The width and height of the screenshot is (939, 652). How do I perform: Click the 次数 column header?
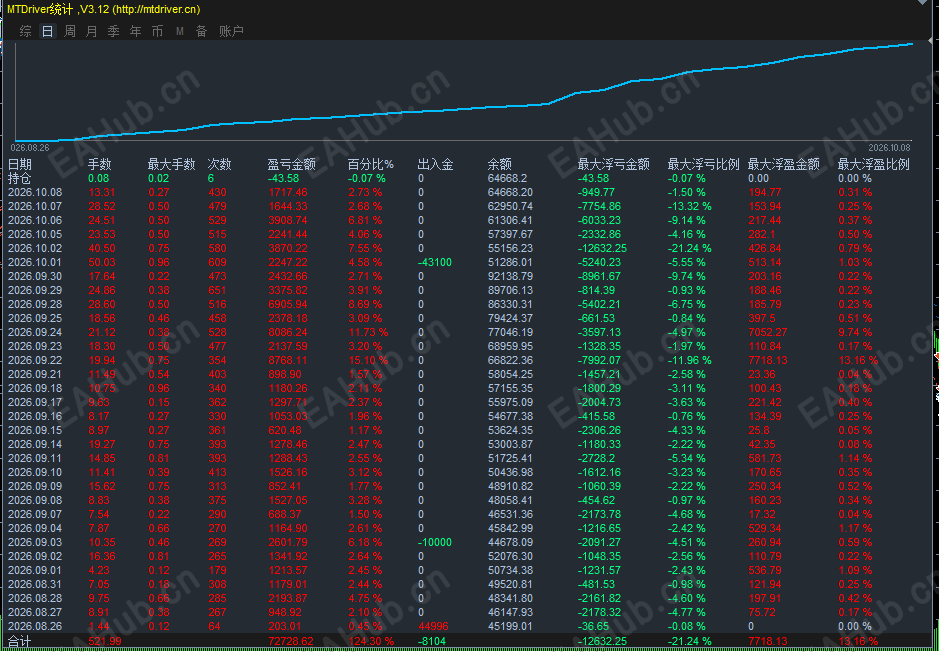click(x=219, y=165)
